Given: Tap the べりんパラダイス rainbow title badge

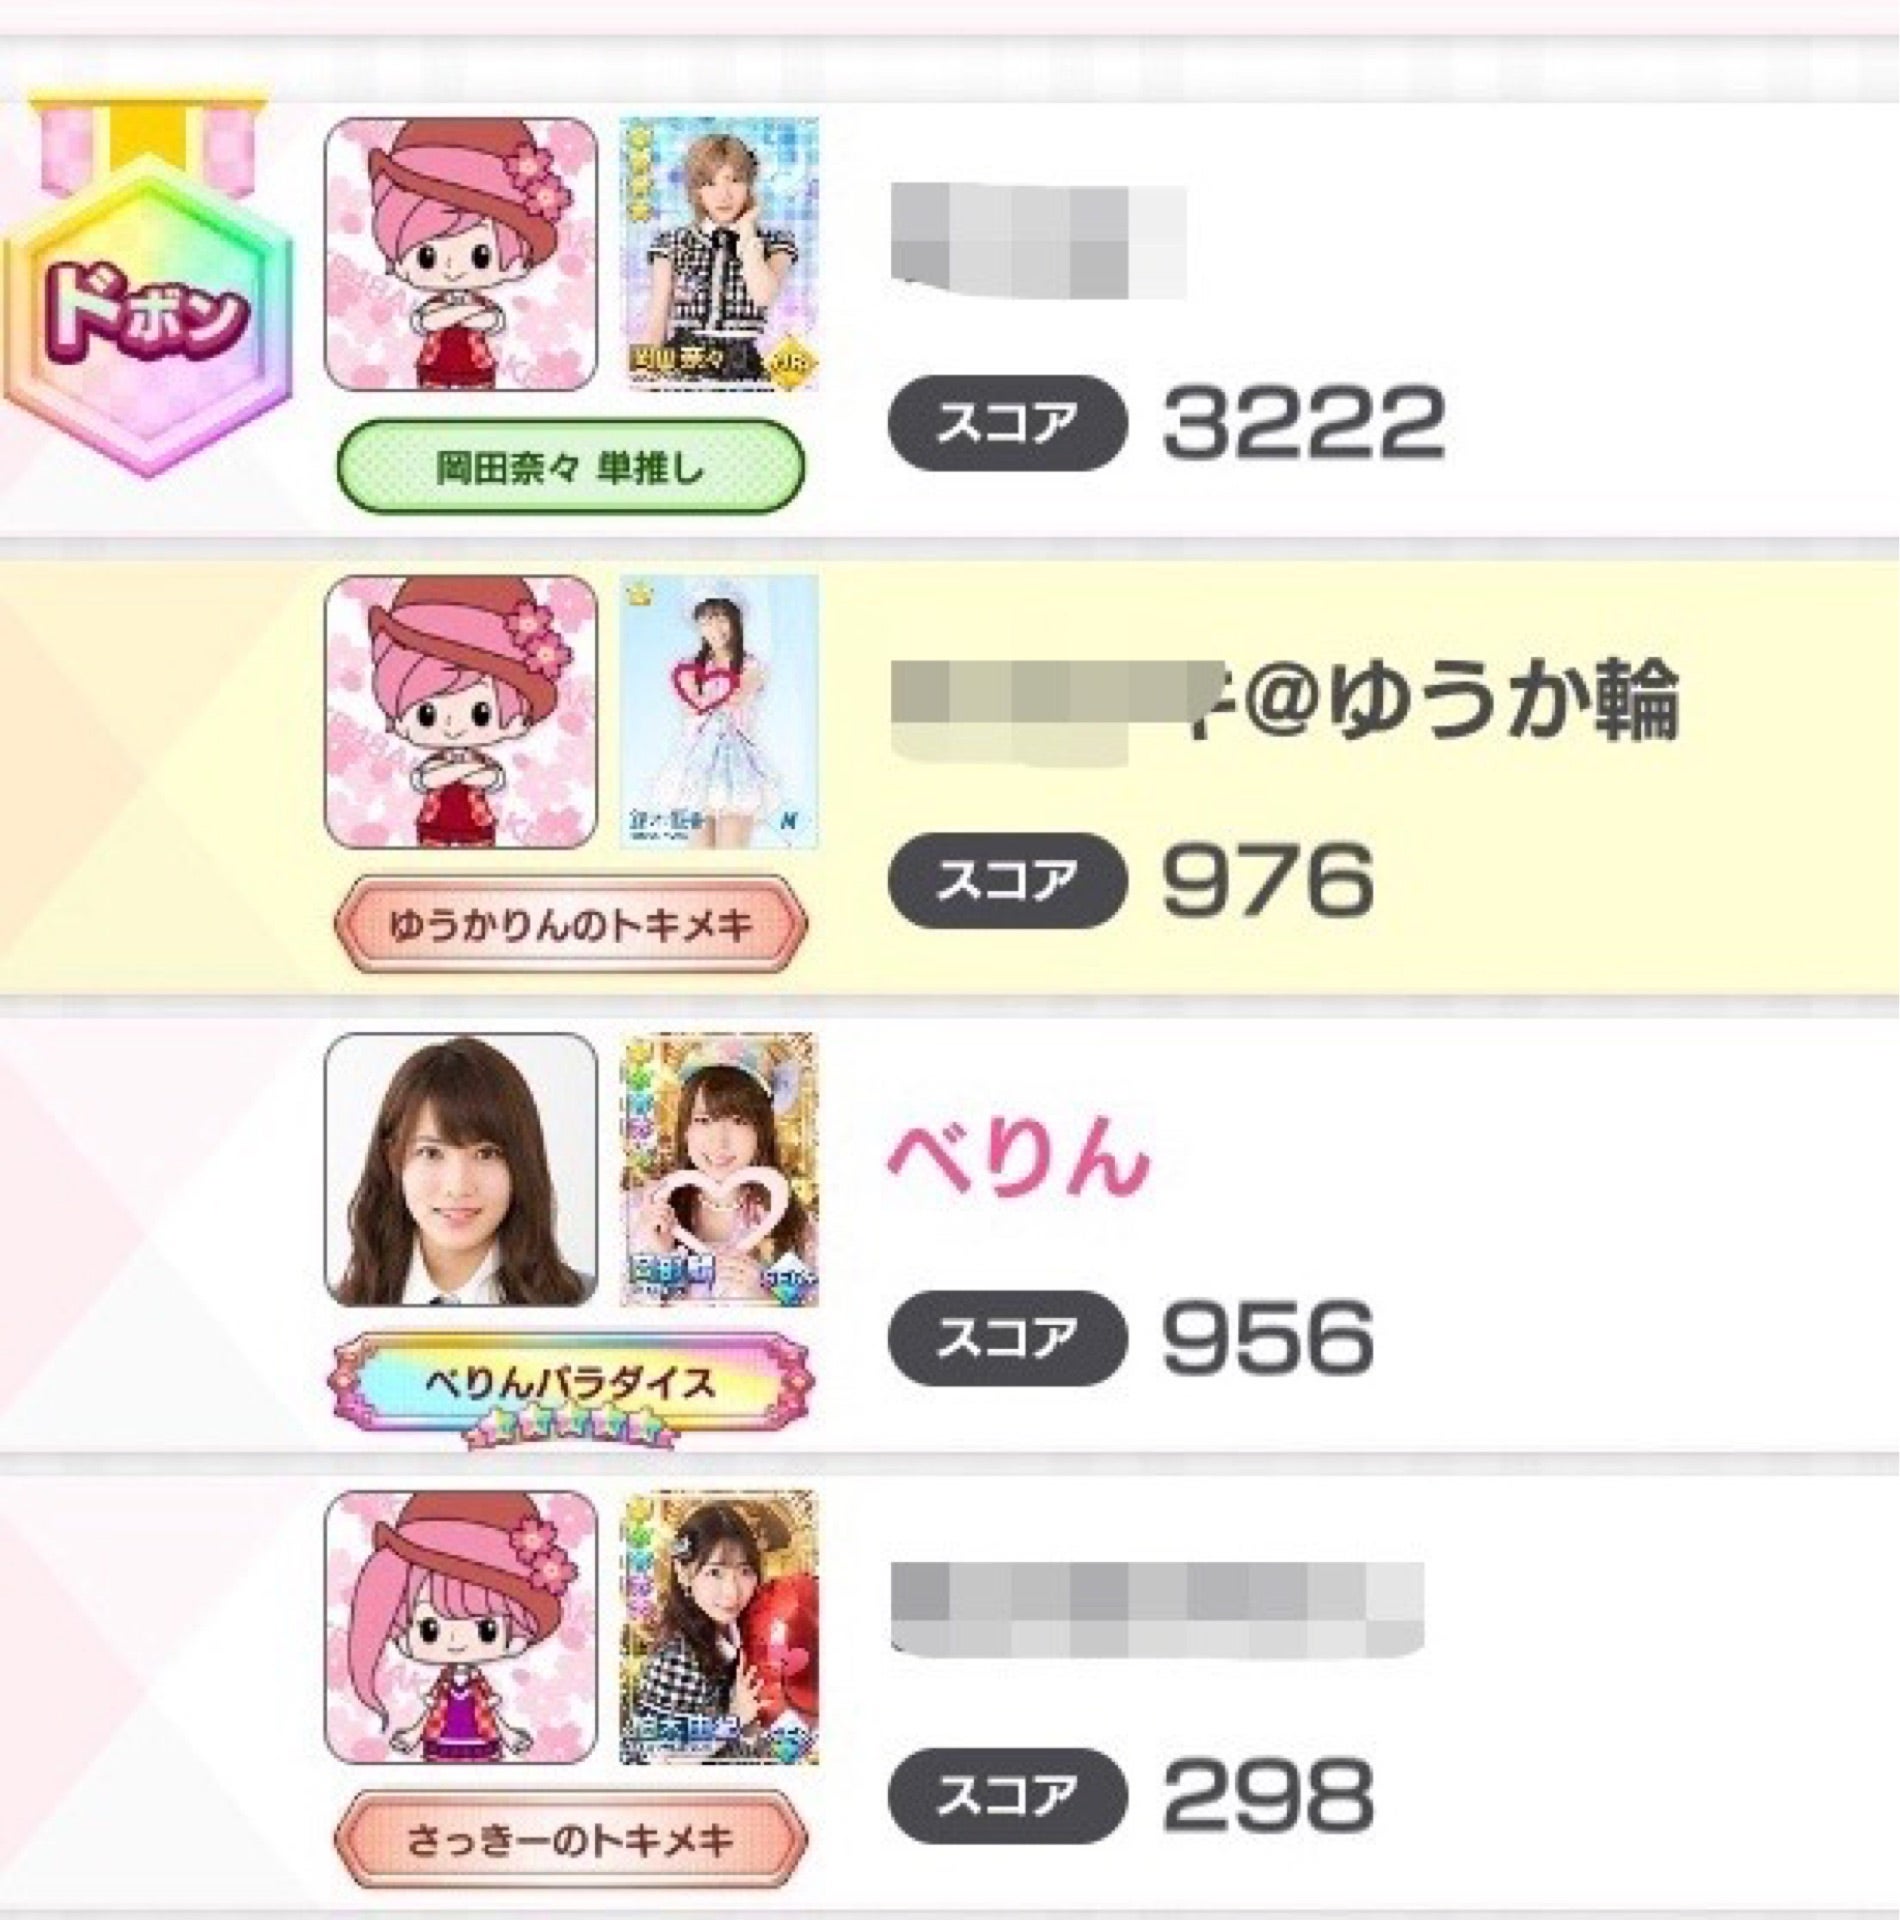Looking at the screenshot, I should pos(570,1388).
